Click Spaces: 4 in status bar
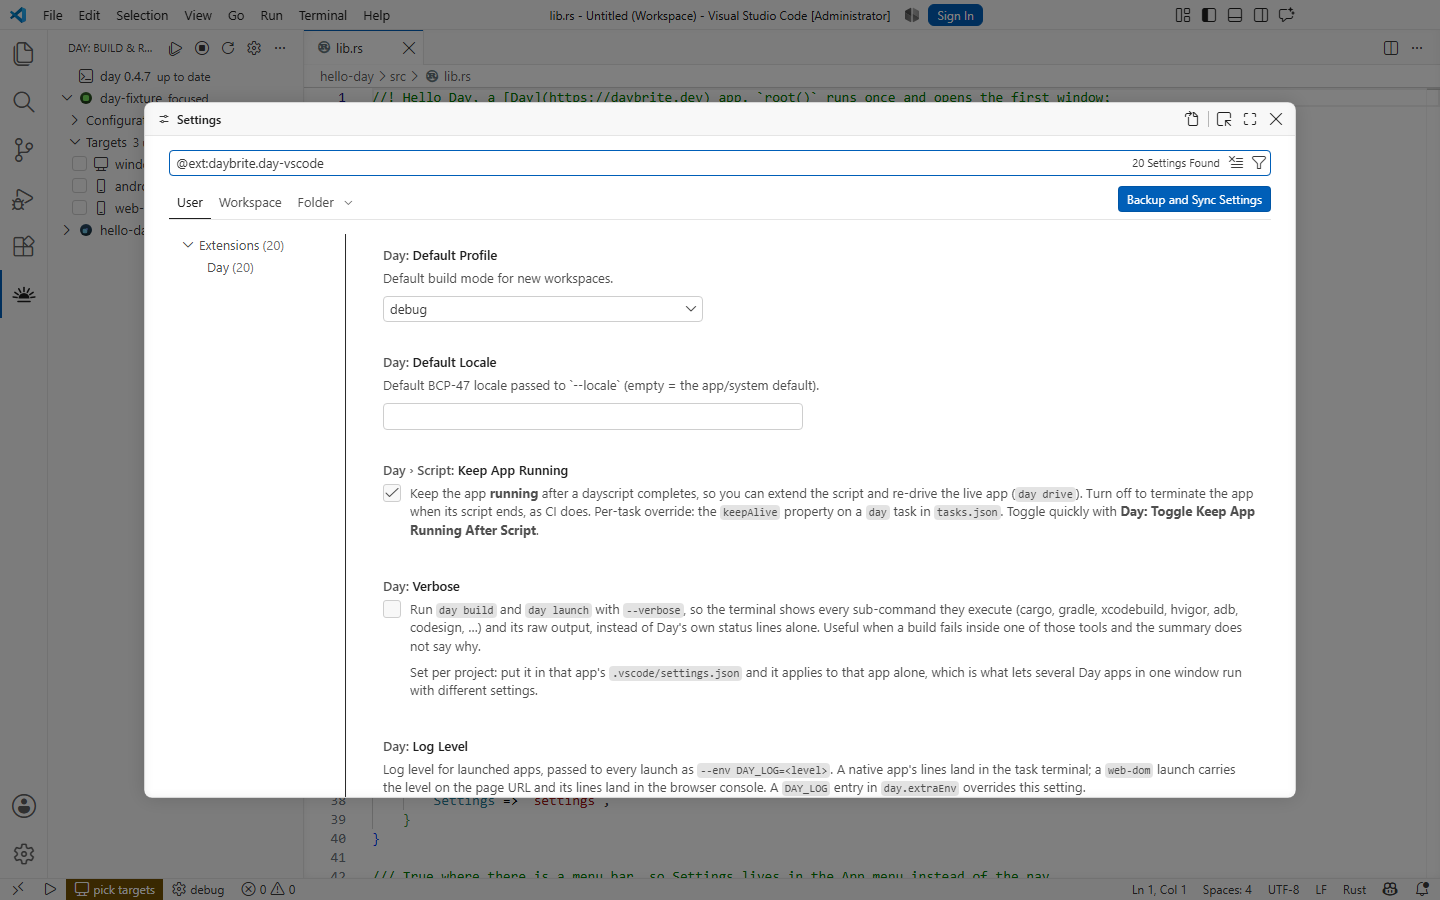The width and height of the screenshot is (1440, 900). pyautogui.click(x=1227, y=889)
